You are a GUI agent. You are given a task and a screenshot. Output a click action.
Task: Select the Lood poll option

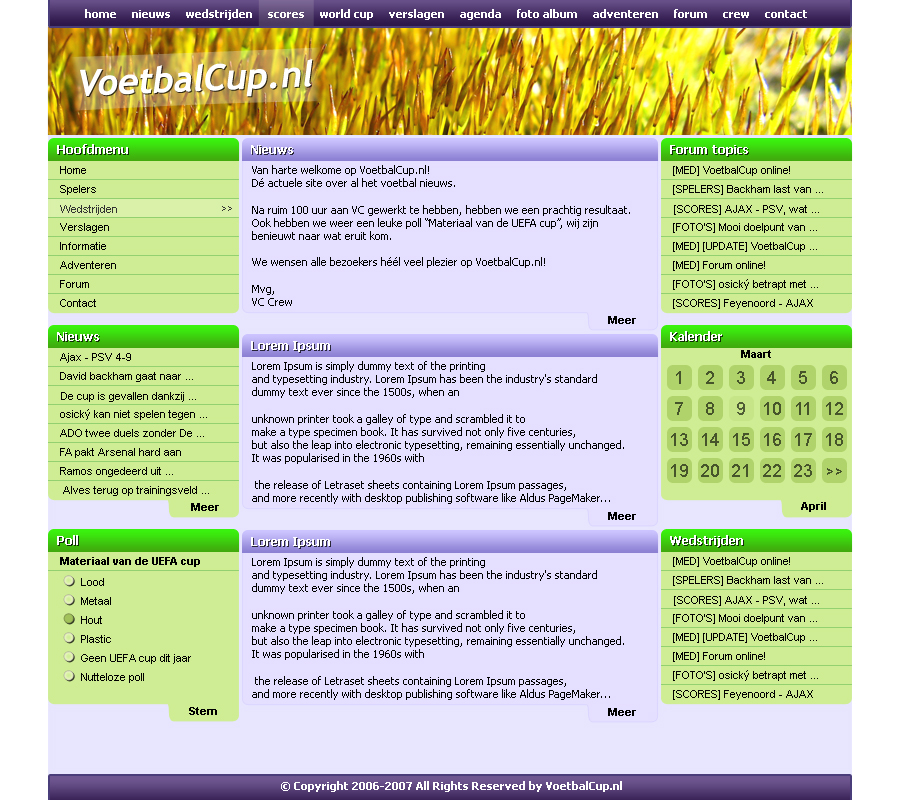coord(69,581)
